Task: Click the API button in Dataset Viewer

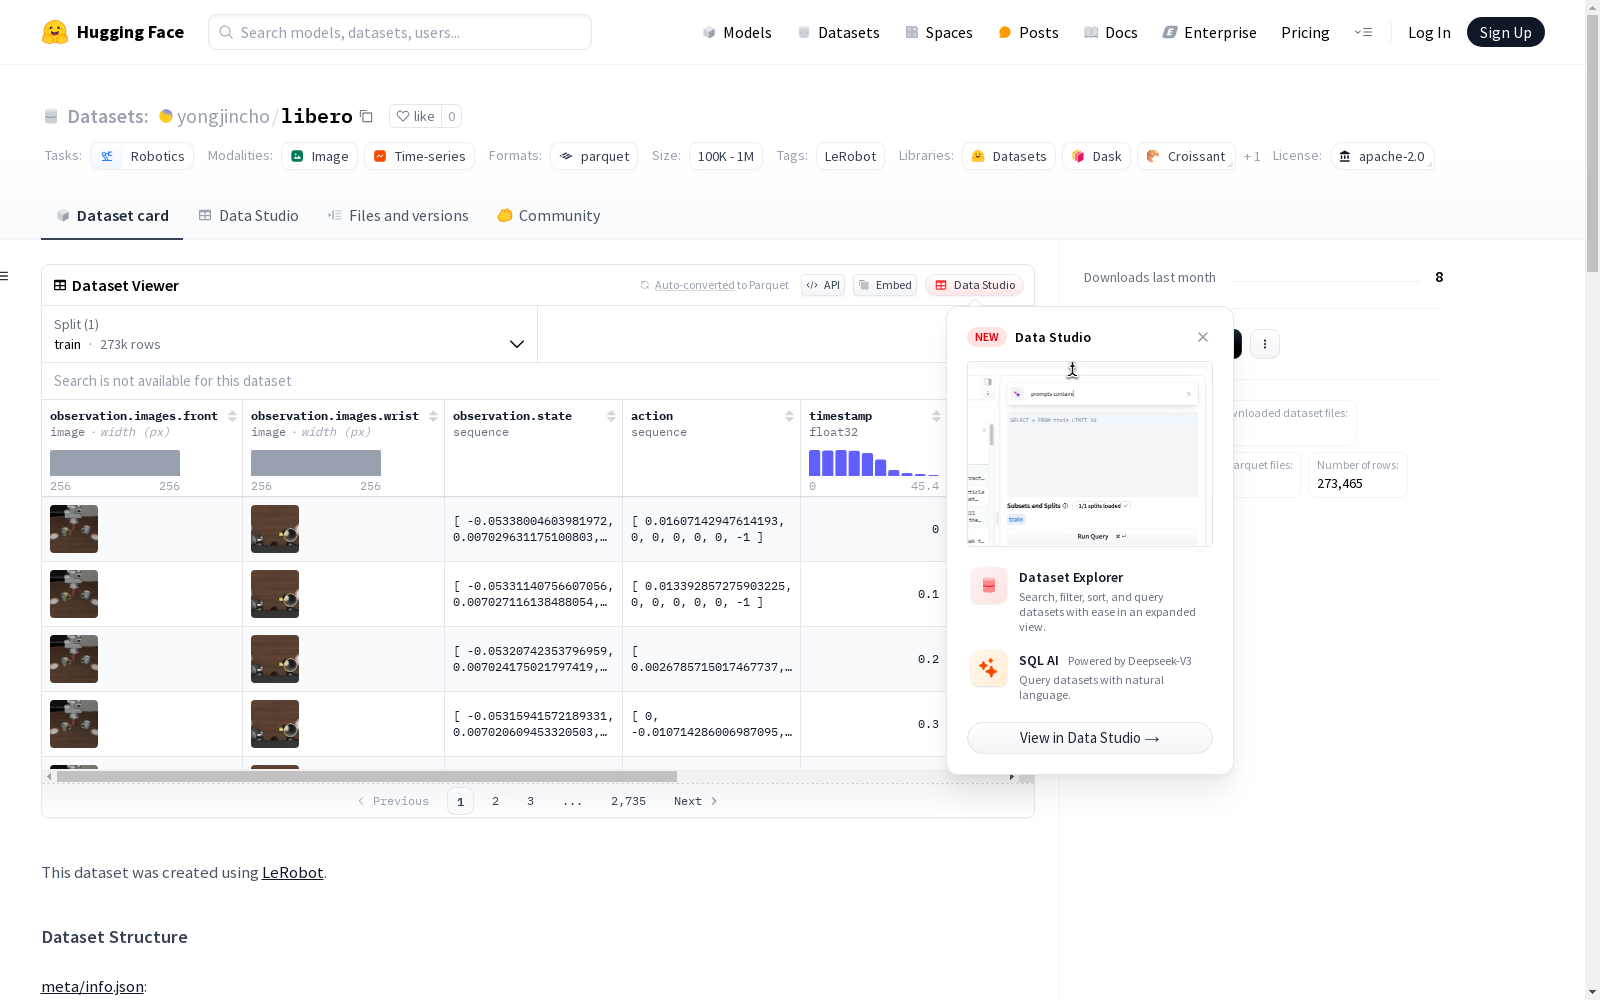Action: point(823,285)
